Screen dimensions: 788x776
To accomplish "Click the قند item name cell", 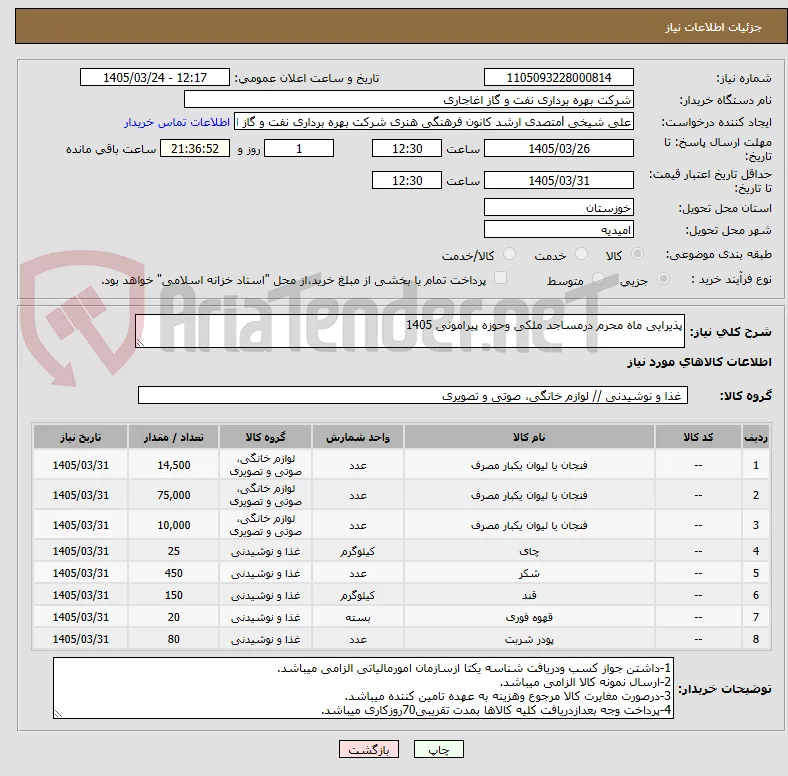I will click(529, 596).
